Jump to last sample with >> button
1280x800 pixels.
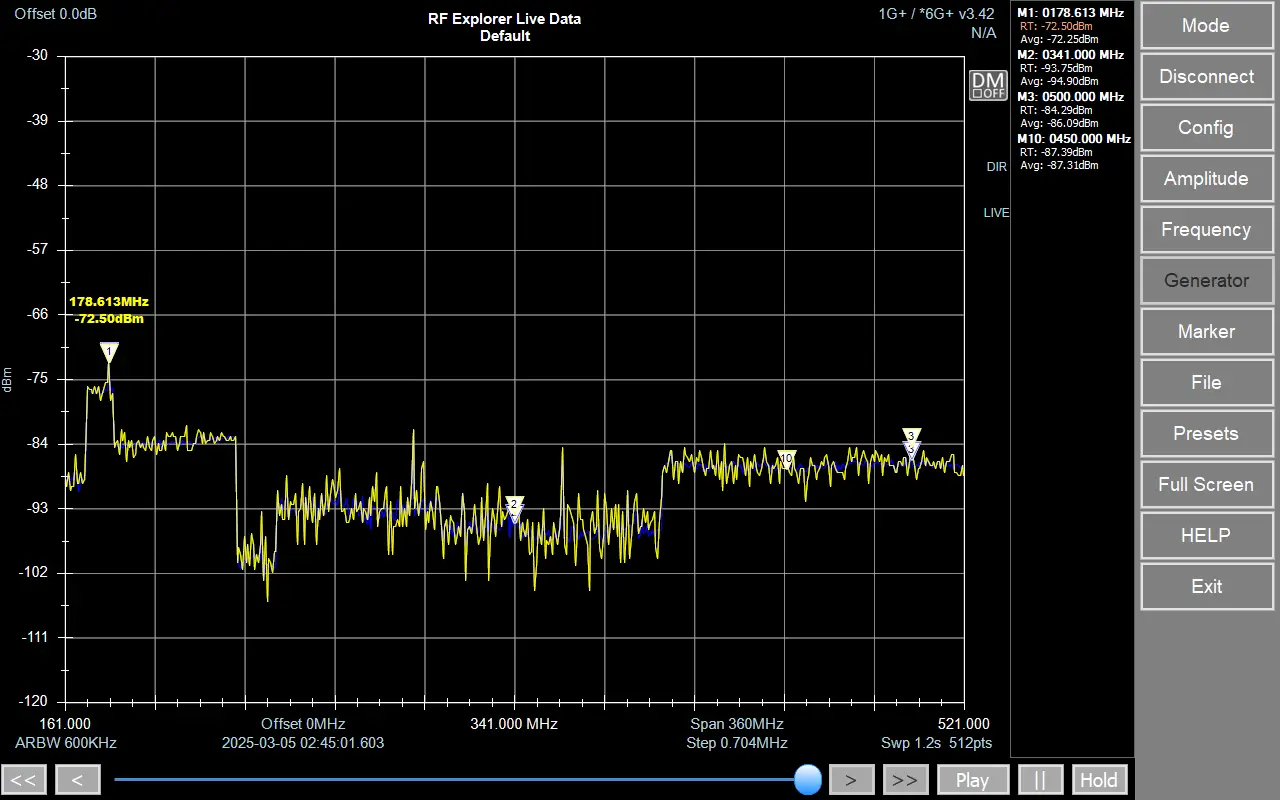click(904, 780)
